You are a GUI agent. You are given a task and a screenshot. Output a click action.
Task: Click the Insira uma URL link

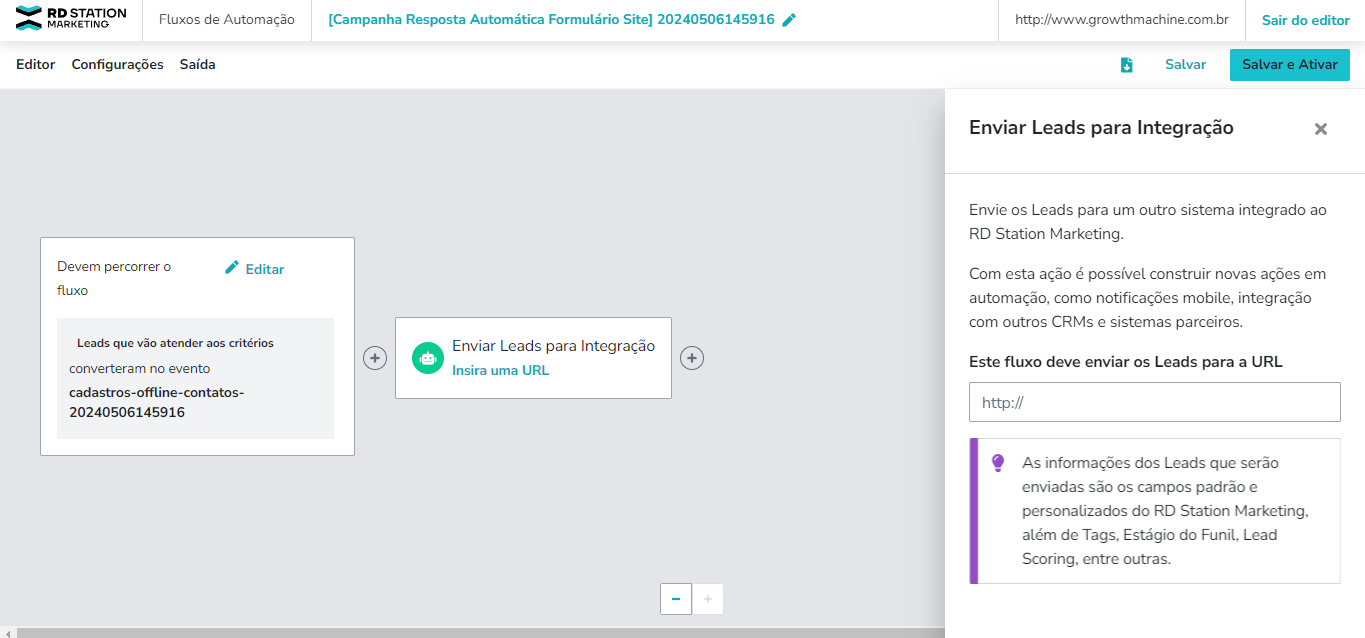500,370
